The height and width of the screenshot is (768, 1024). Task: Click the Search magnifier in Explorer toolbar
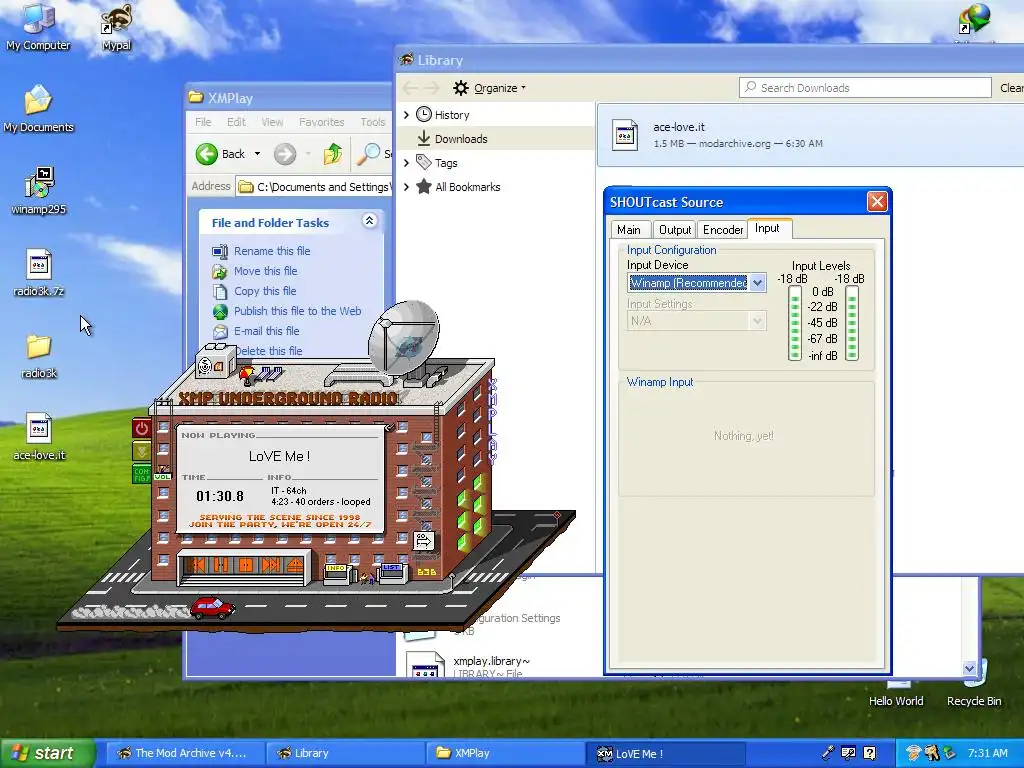369,154
